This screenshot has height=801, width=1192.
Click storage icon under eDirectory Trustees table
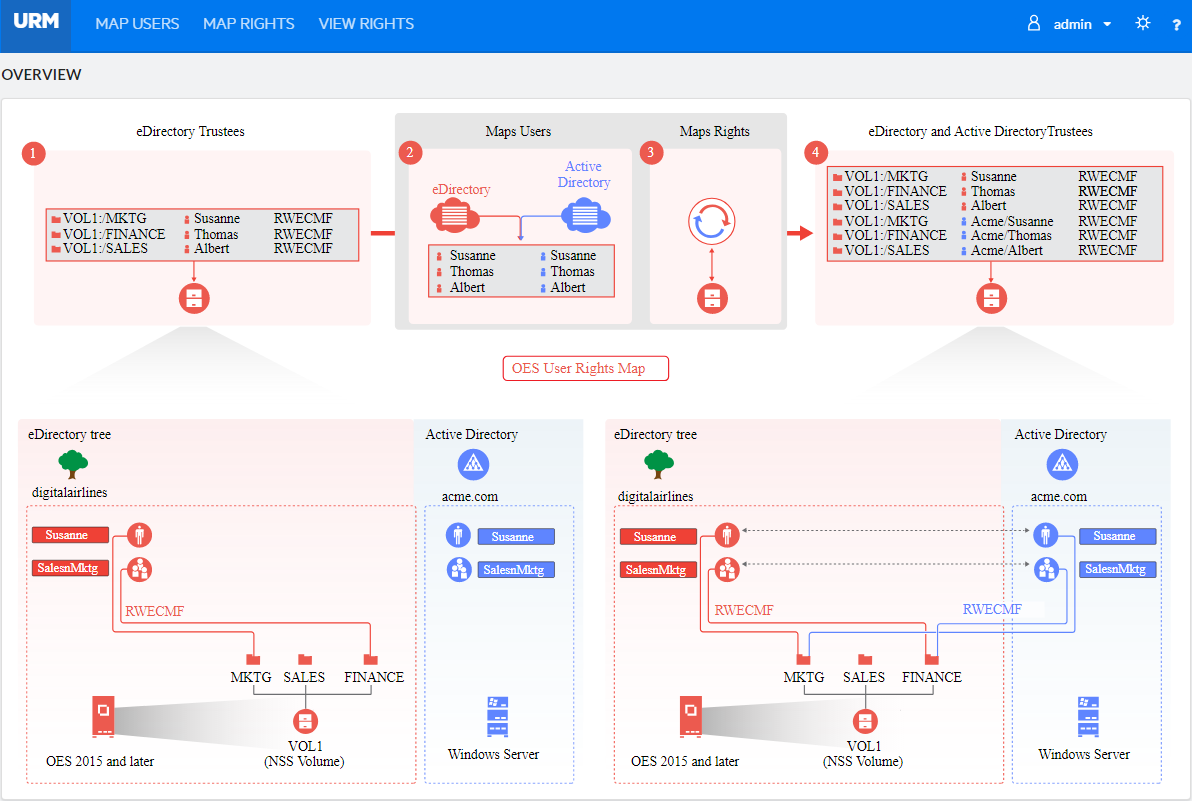(x=193, y=298)
